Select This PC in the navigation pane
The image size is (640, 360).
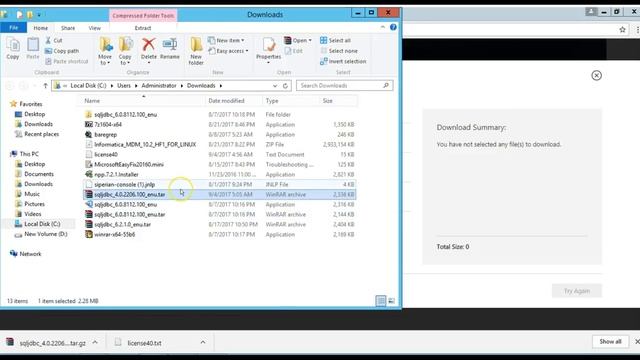click(x=24, y=154)
